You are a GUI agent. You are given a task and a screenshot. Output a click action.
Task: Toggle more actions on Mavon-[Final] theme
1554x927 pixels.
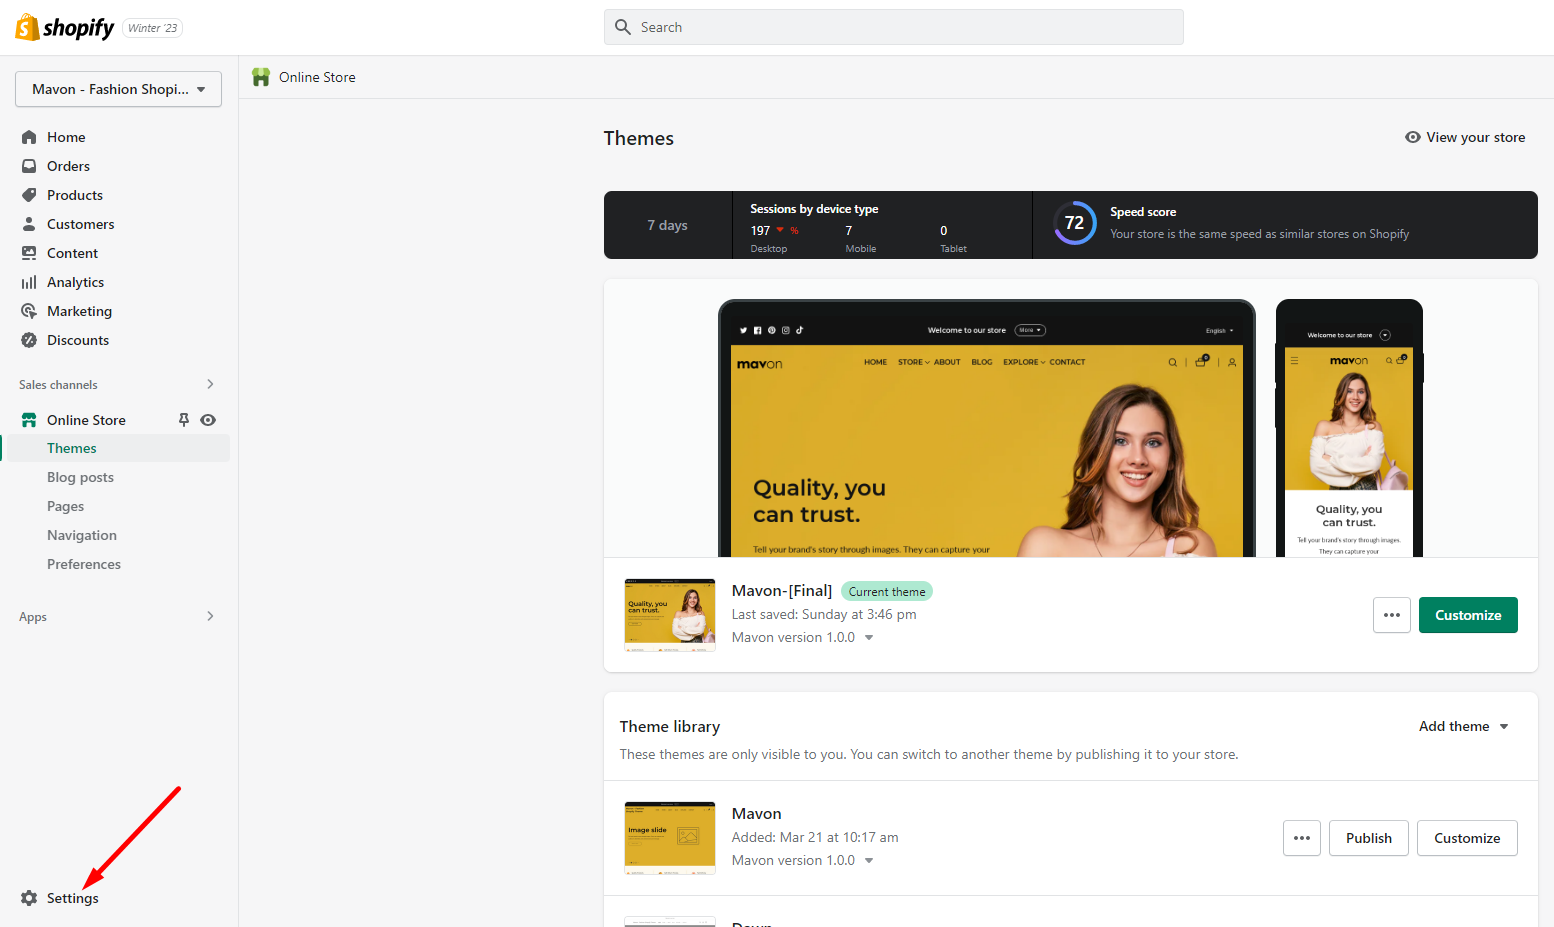1391,615
